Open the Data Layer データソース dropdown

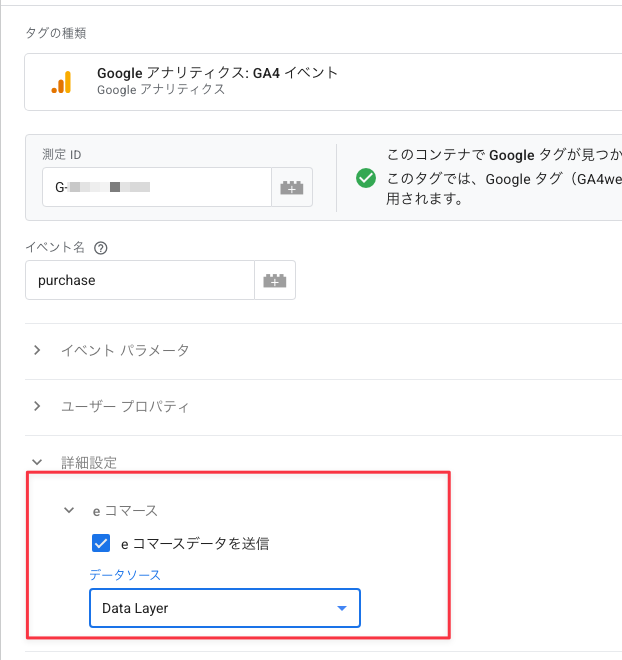pos(225,608)
